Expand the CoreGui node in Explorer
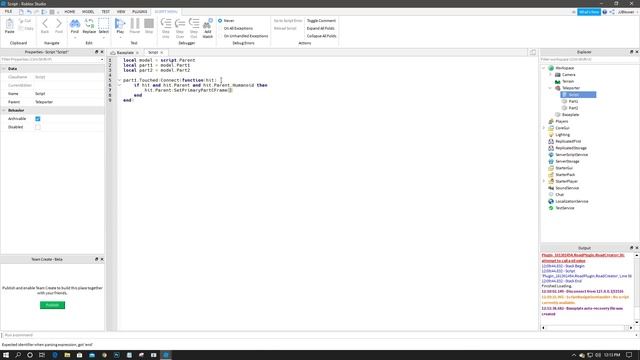 [544, 128]
